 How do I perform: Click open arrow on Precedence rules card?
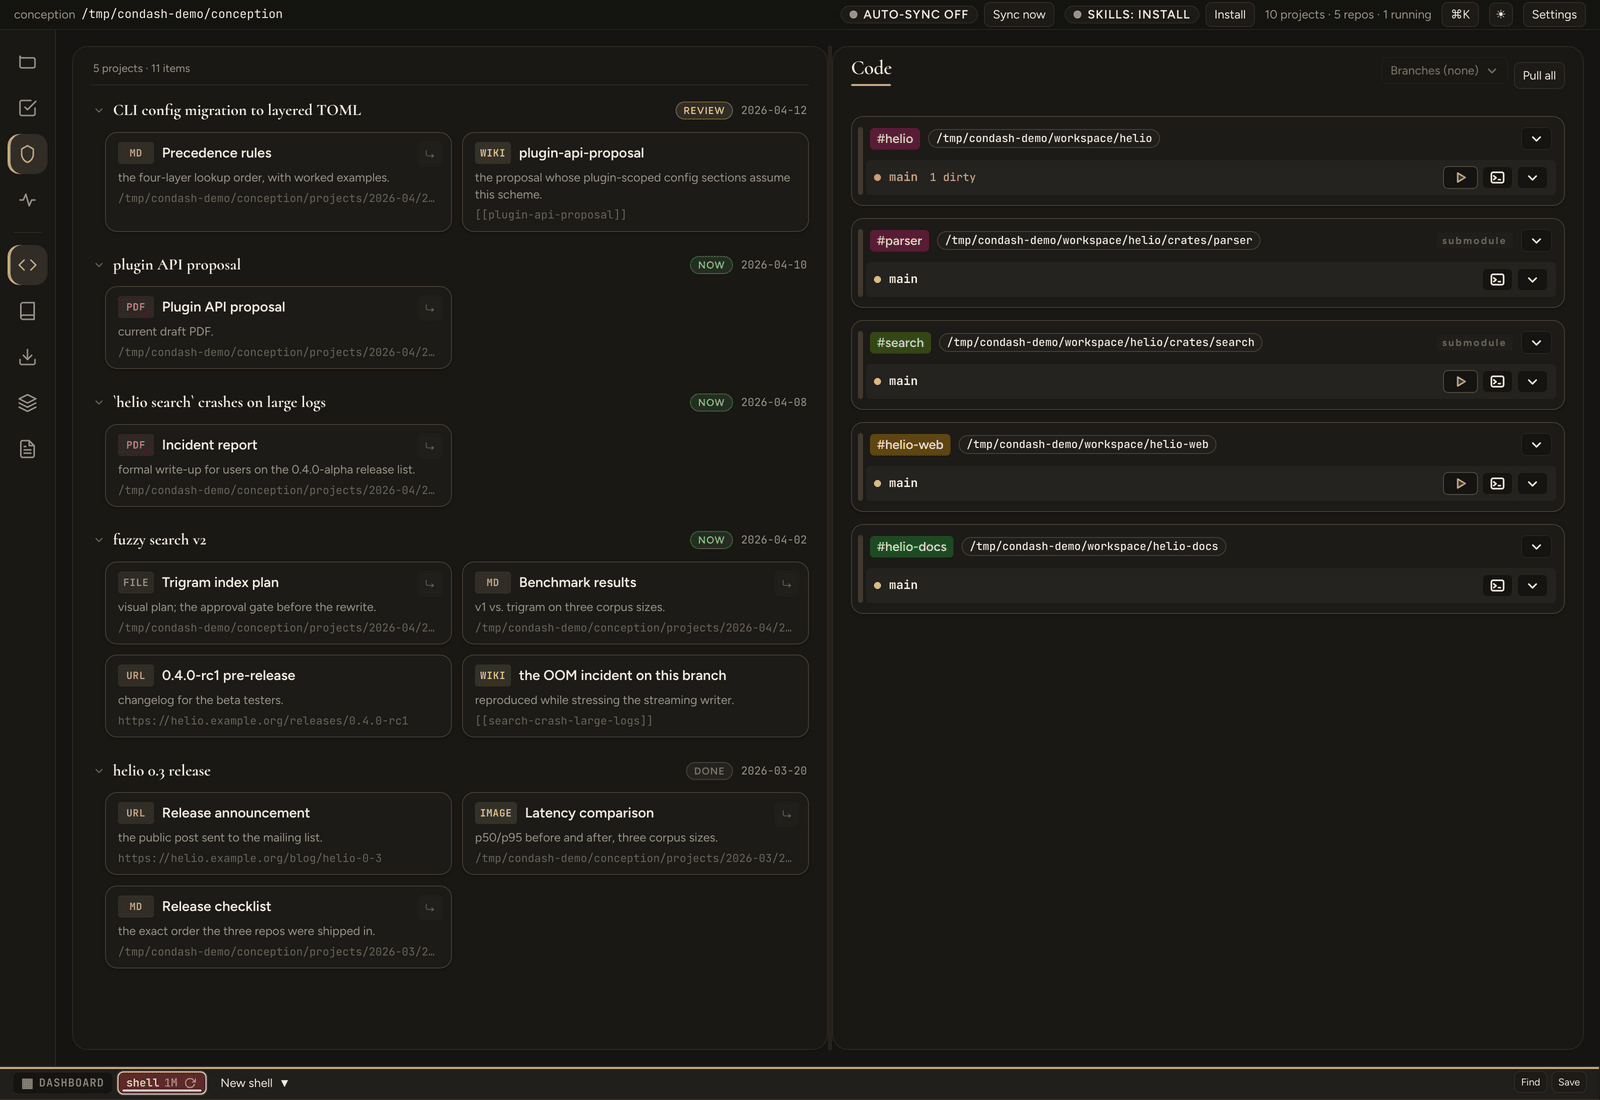429,154
